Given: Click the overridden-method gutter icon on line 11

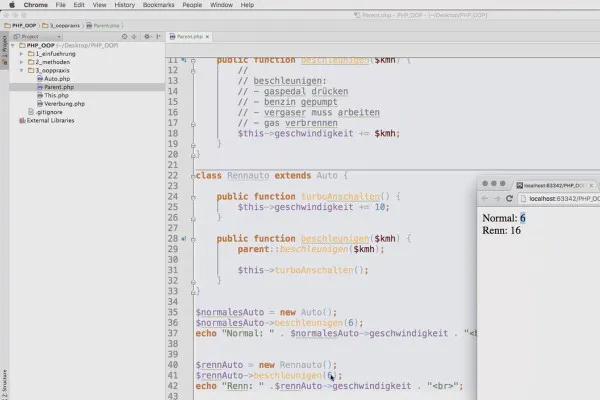Looking at the screenshot, I should (184, 60).
